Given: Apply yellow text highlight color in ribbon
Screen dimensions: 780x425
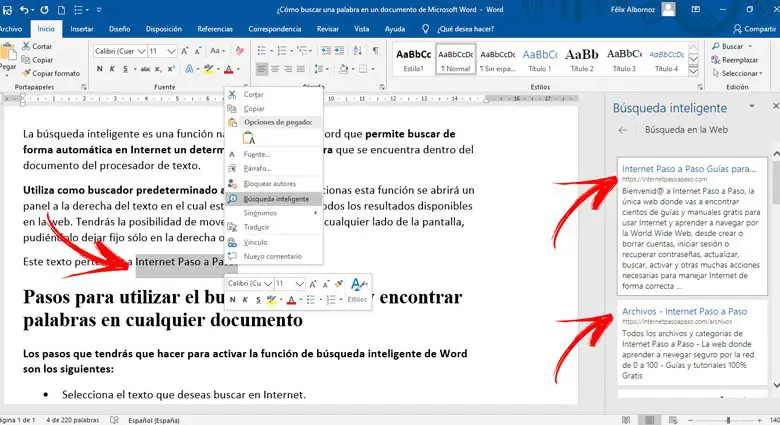Looking at the screenshot, I should pyautogui.click(x=208, y=69).
